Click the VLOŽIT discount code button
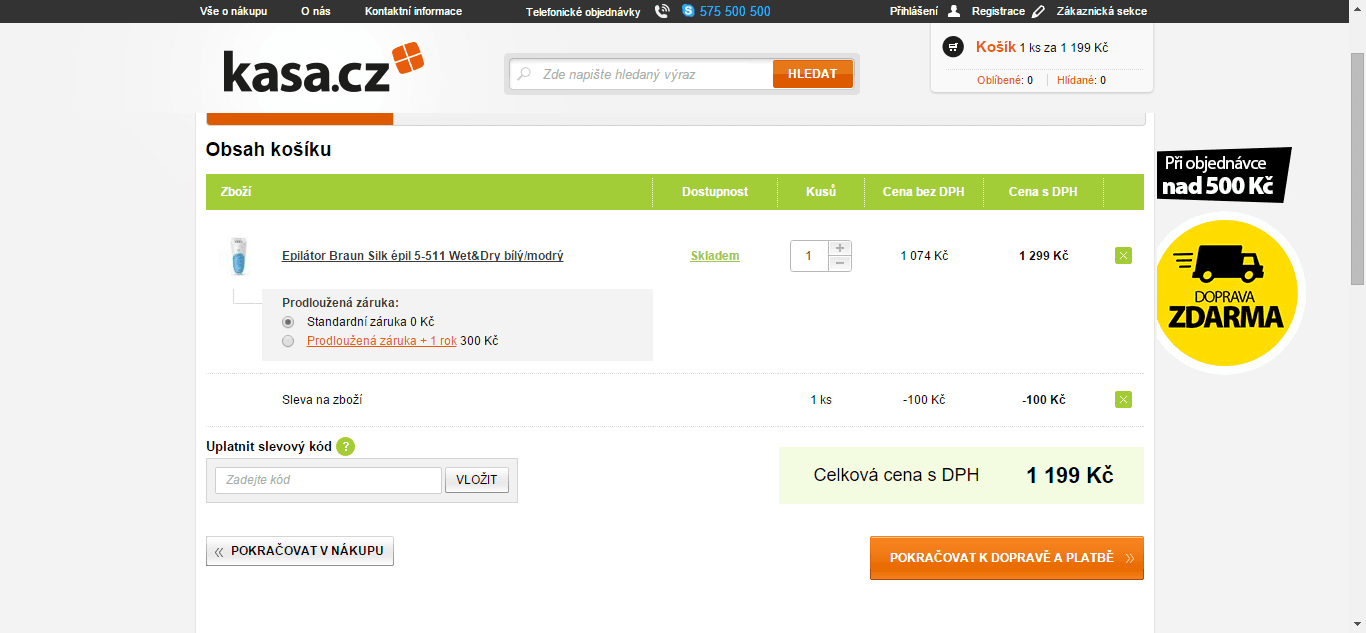Image resolution: width=1366 pixels, height=633 pixels. click(x=477, y=480)
